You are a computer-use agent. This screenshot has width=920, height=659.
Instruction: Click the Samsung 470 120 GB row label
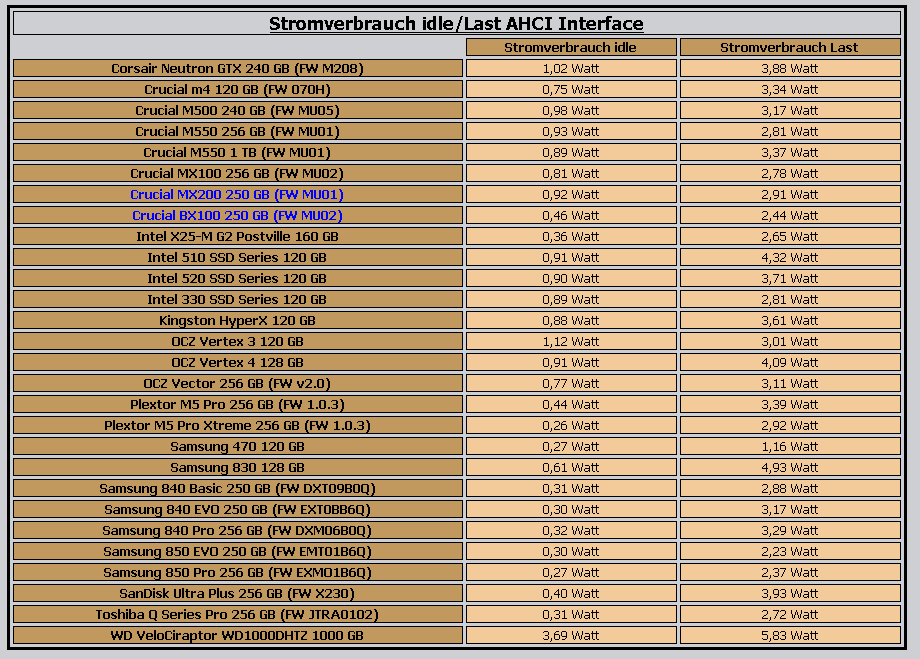[237, 446]
